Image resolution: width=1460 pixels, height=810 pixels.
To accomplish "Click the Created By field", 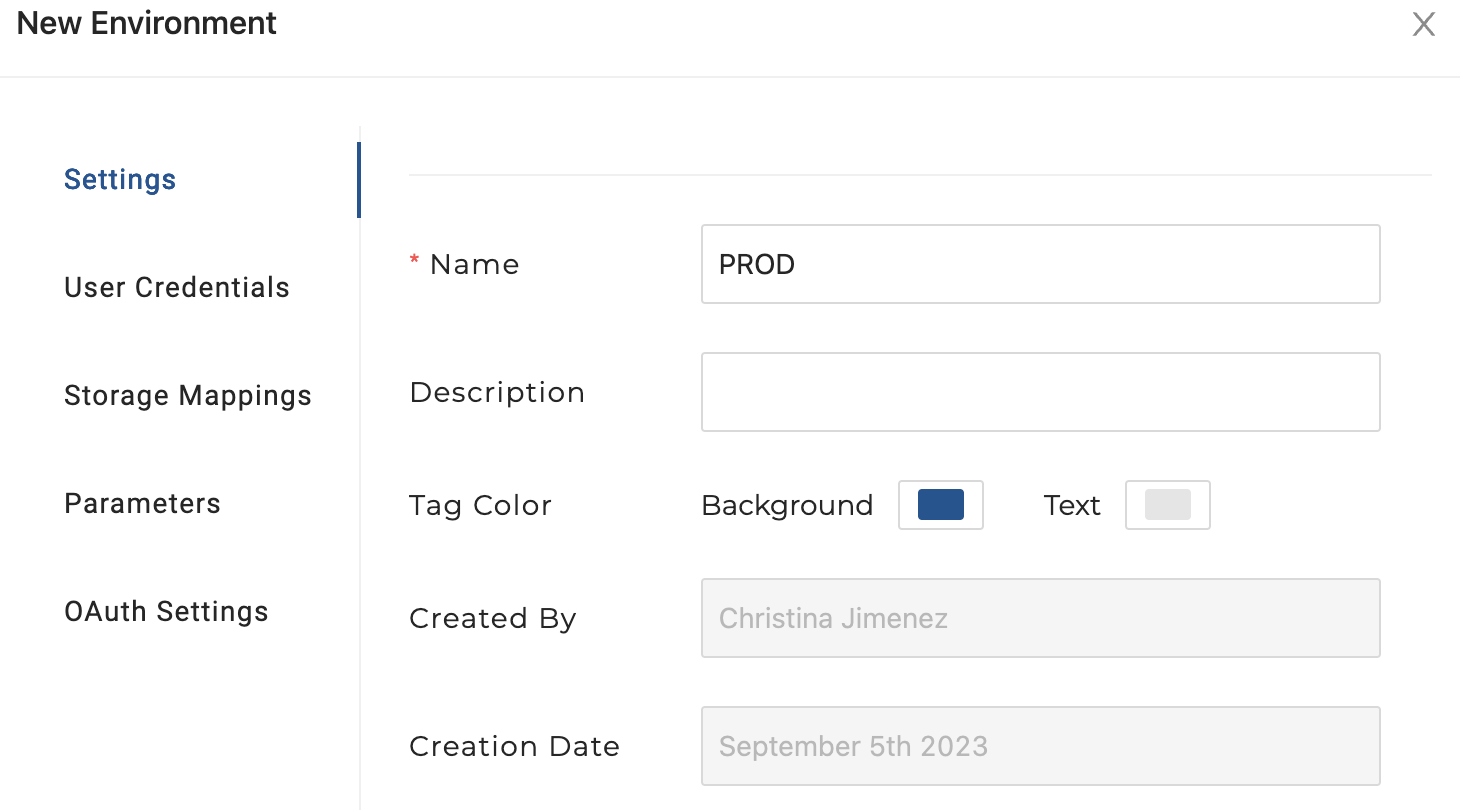I will 1040,618.
